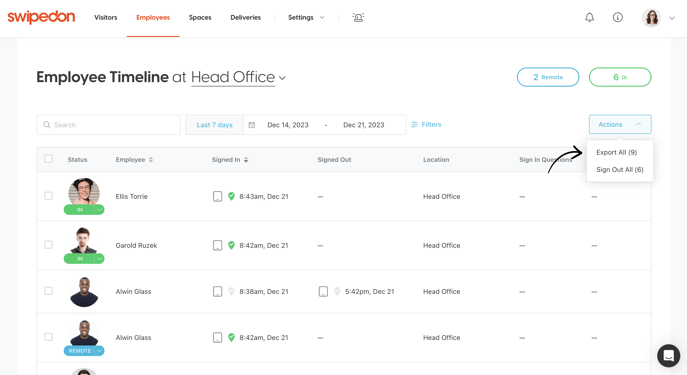Click the search magnifier icon
This screenshot has width=687, height=375.
47,125
